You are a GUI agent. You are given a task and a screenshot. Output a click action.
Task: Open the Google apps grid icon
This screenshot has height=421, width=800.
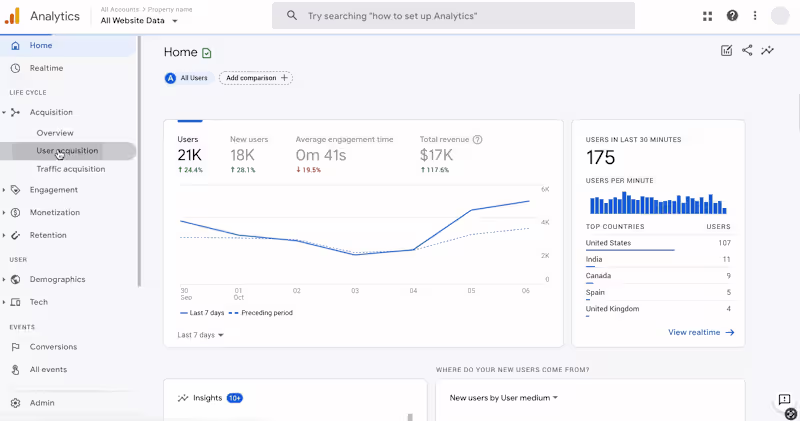pos(708,16)
